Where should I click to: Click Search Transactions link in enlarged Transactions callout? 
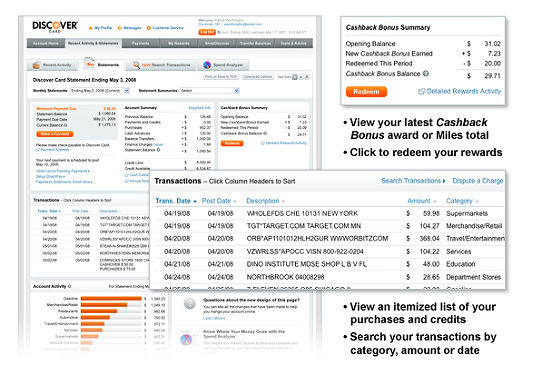tap(413, 181)
